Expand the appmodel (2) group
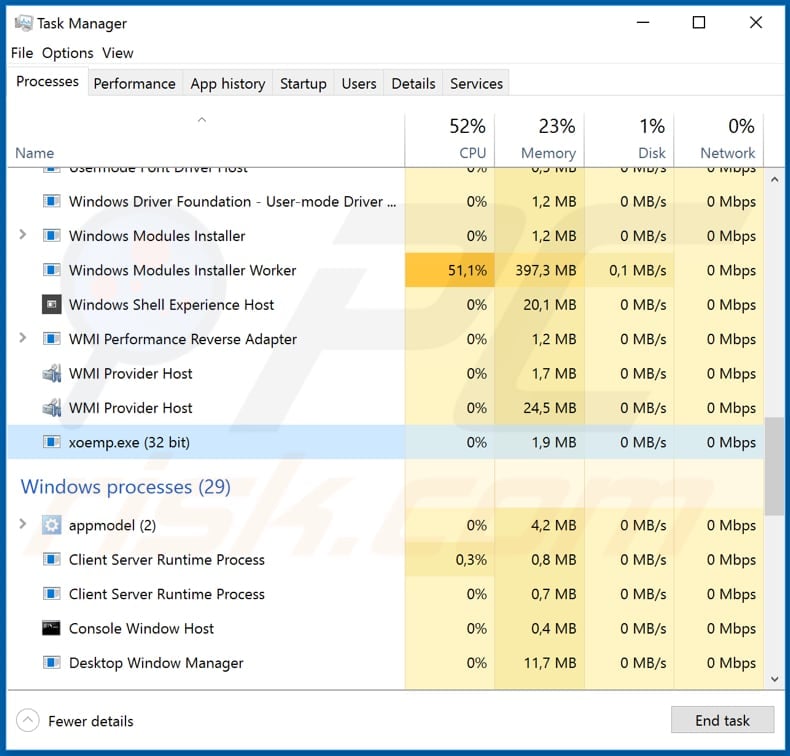This screenshot has width=790, height=756. click(23, 524)
